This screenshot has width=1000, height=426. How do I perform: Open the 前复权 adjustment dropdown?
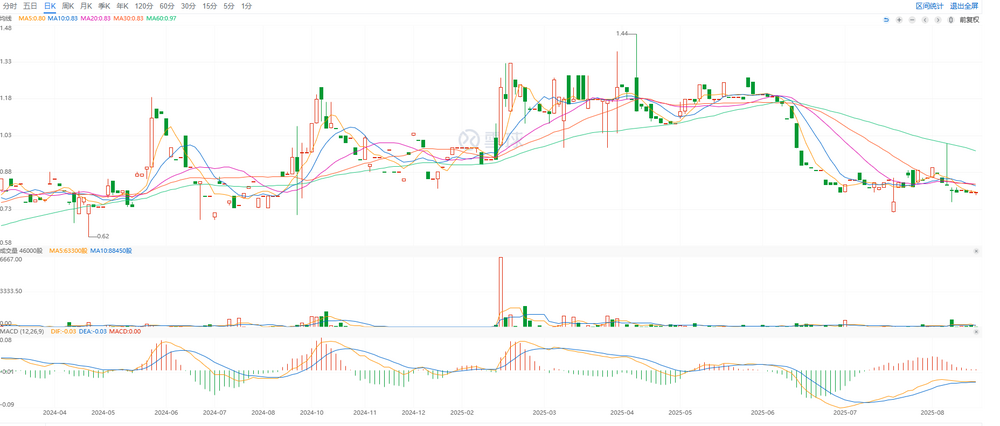pyautogui.click(x=969, y=20)
